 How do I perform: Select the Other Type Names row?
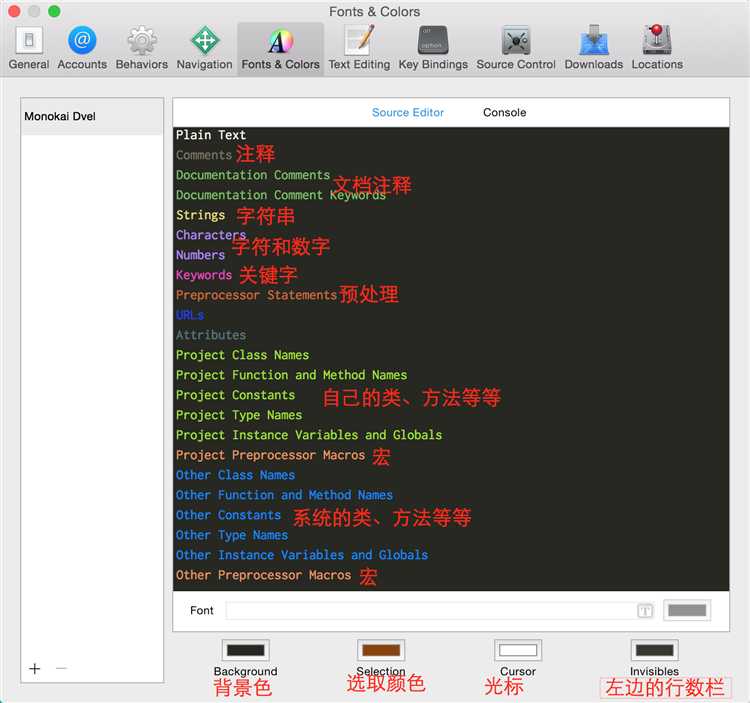pyautogui.click(x=451, y=535)
